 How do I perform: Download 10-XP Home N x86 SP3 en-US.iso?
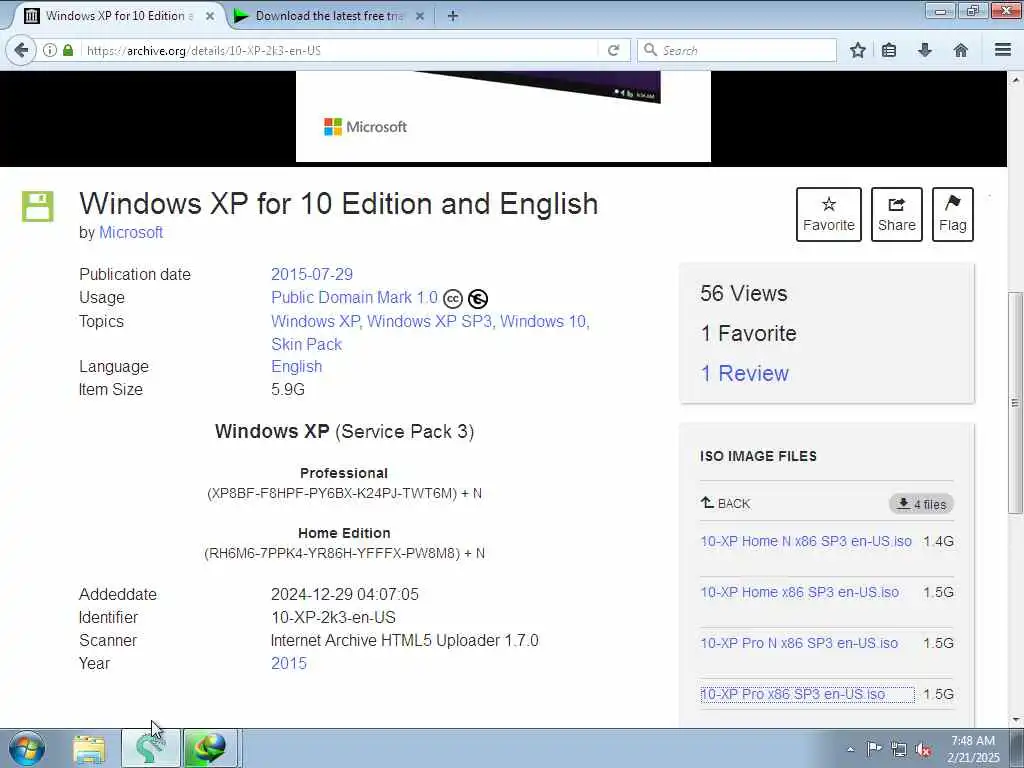pos(806,541)
